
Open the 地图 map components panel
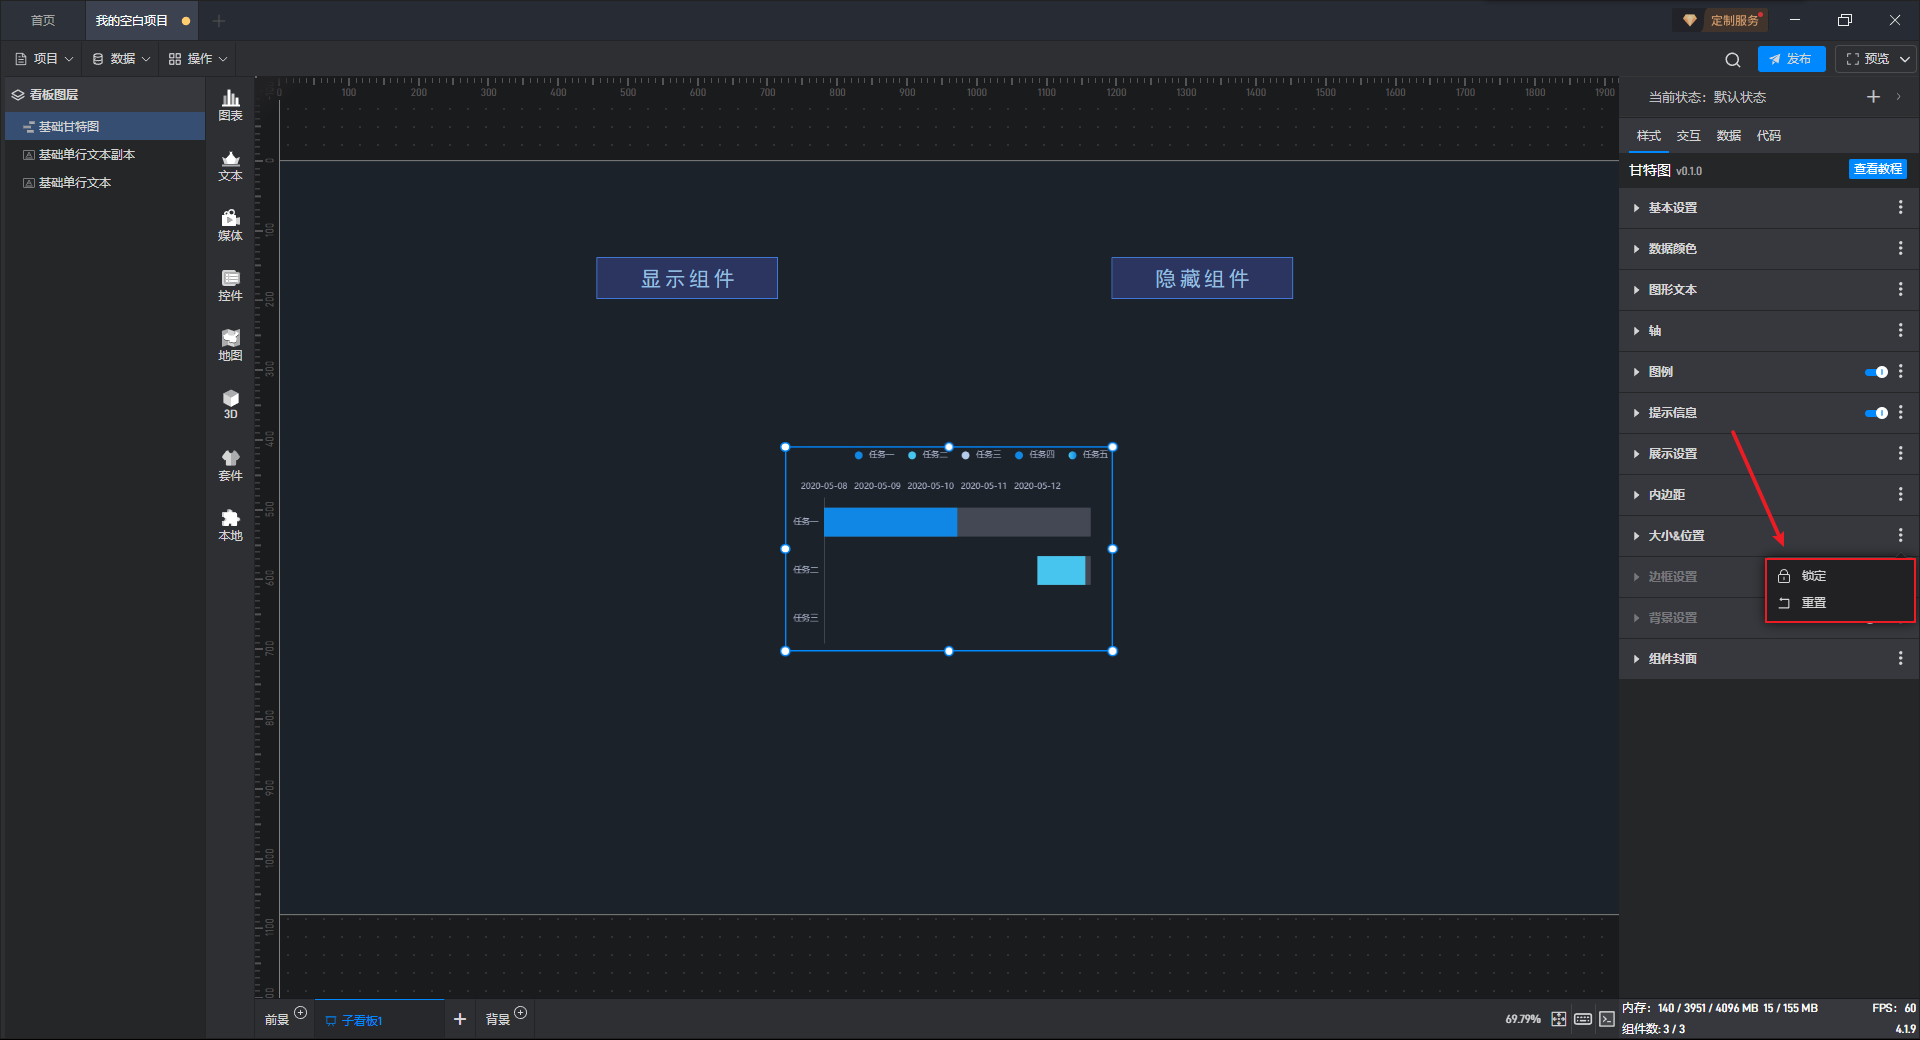click(230, 345)
